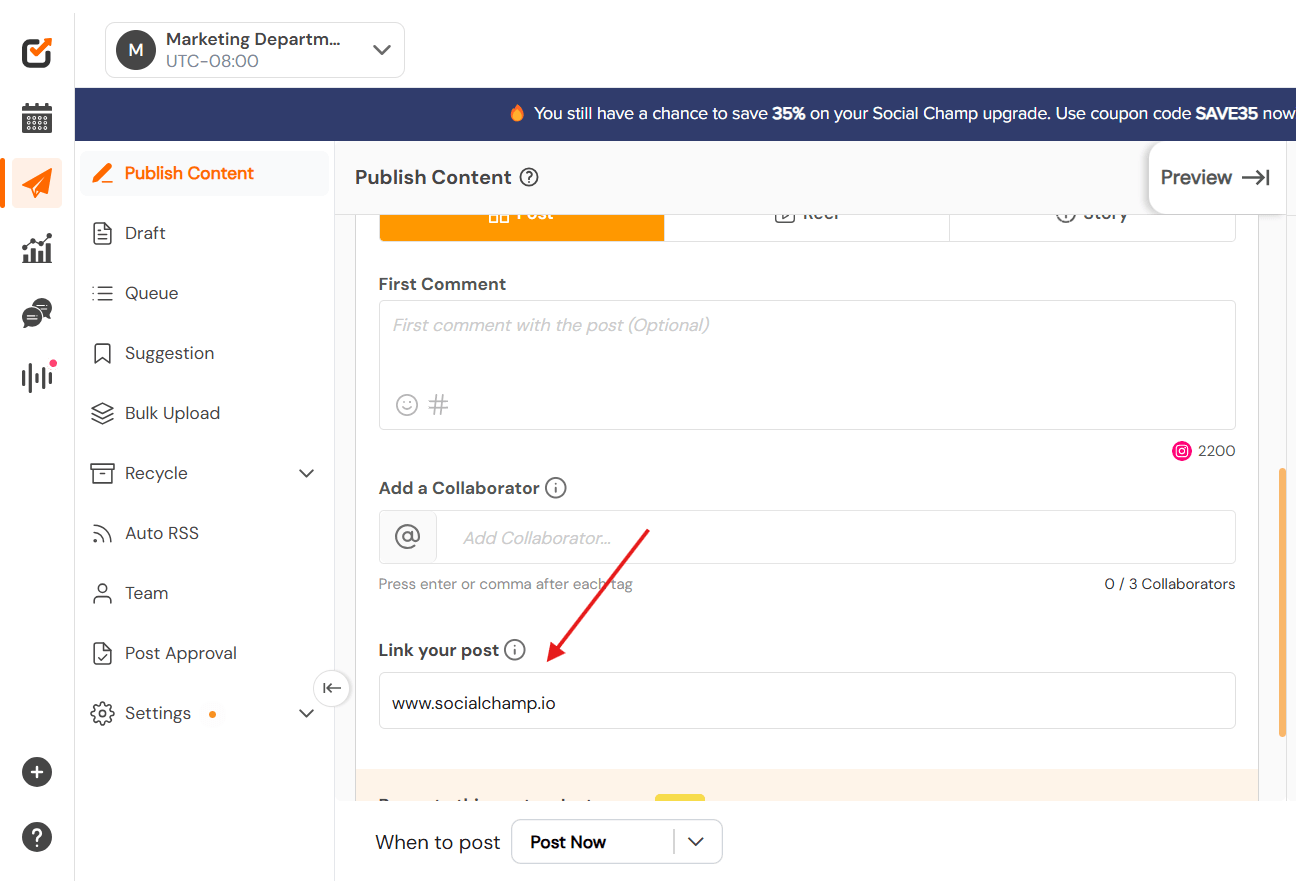Open the help question mark icon

pyautogui.click(x=37, y=837)
